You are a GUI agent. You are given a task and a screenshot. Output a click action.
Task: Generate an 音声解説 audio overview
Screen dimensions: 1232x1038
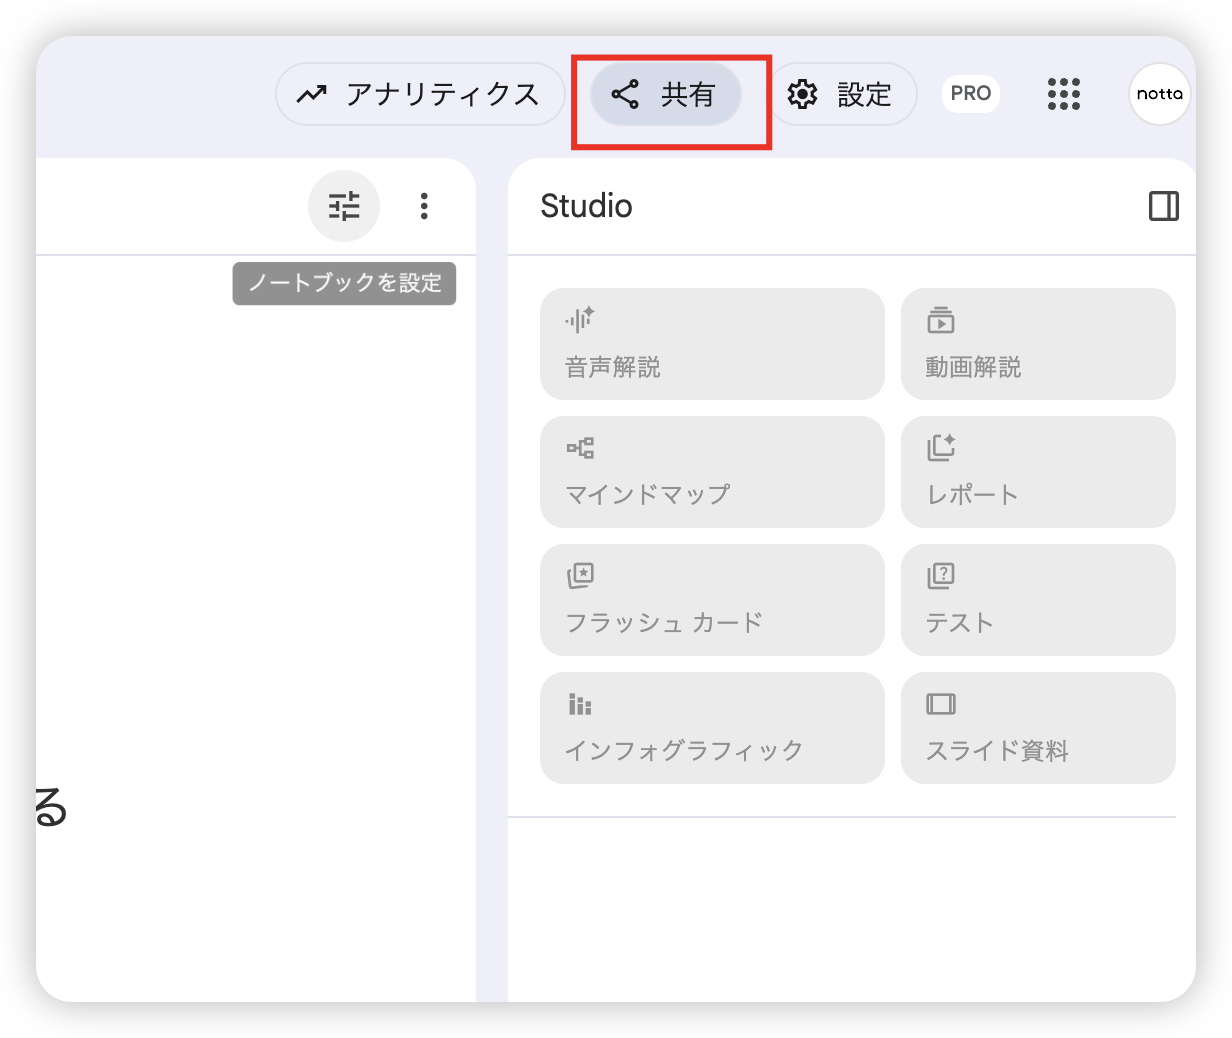[712, 344]
